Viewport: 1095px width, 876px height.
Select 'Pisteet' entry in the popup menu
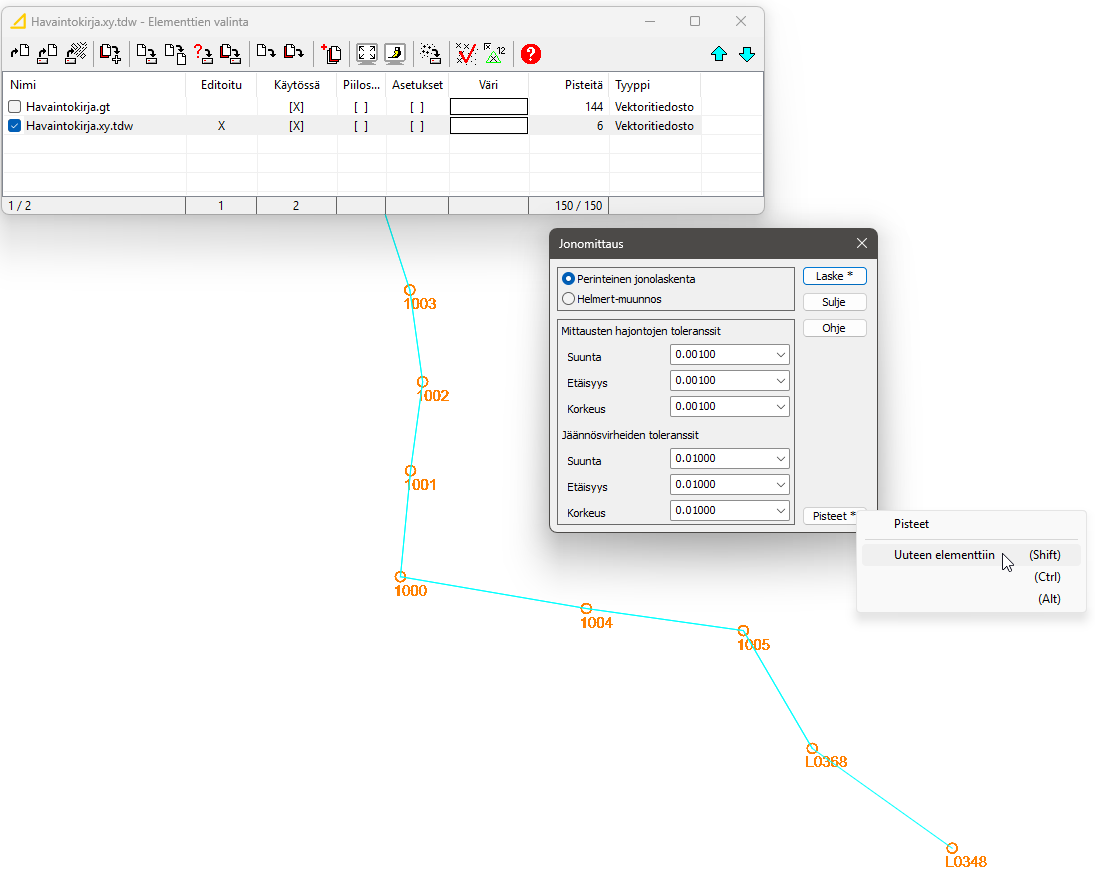tap(911, 524)
